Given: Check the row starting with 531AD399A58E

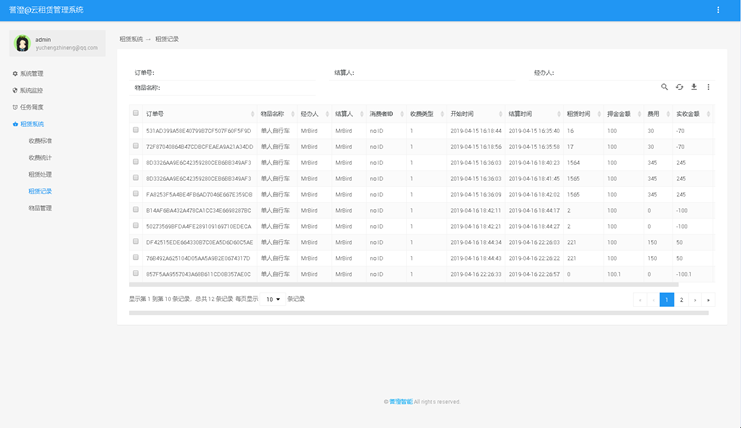Looking at the screenshot, I should 136,130.
